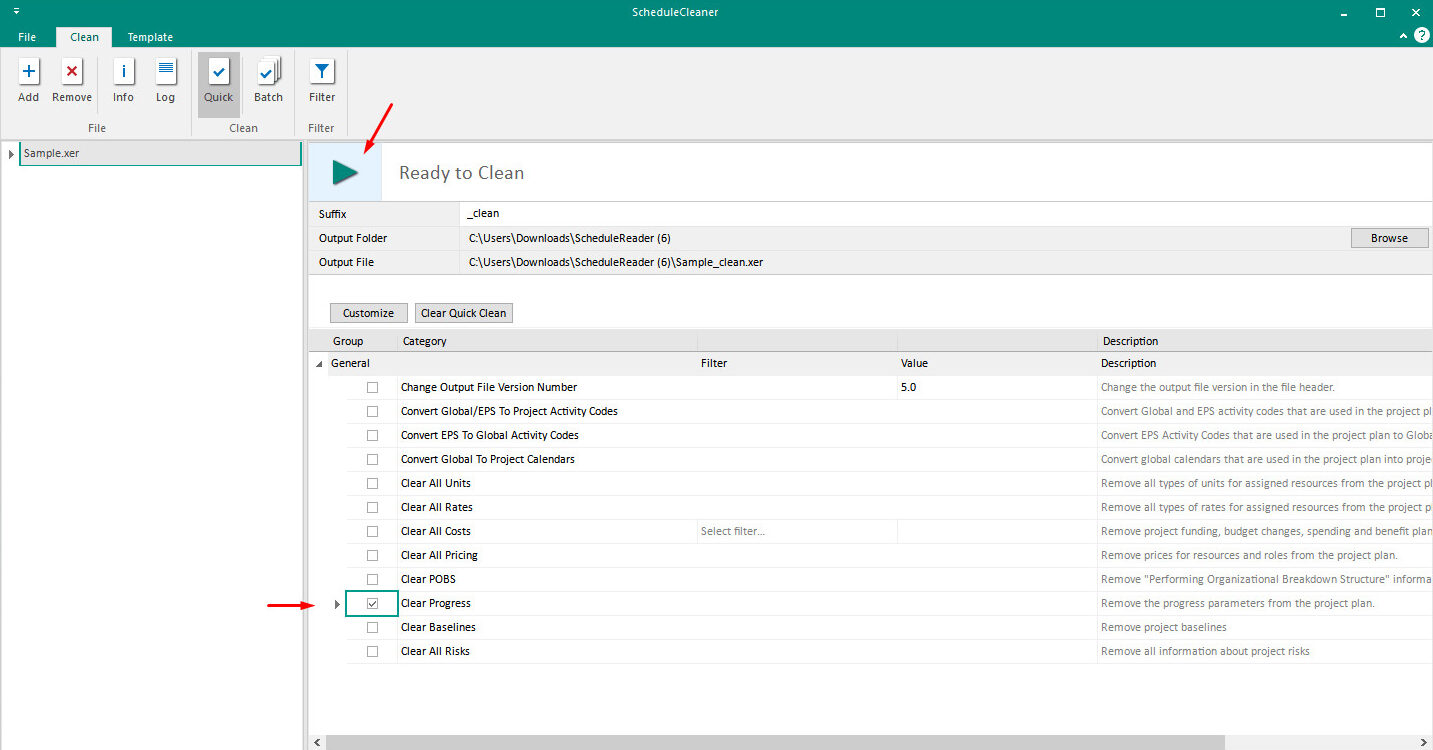This screenshot has width=1433, height=750.
Task: Open the File menu tab
Action: pos(27,37)
